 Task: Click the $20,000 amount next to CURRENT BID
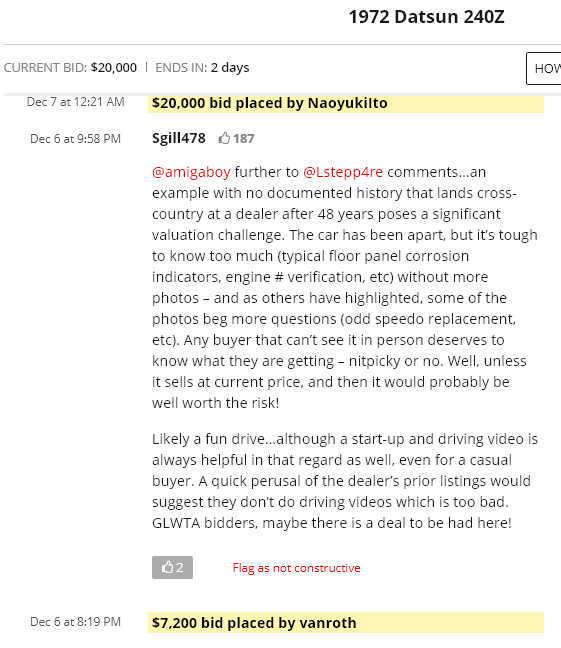[114, 67]
